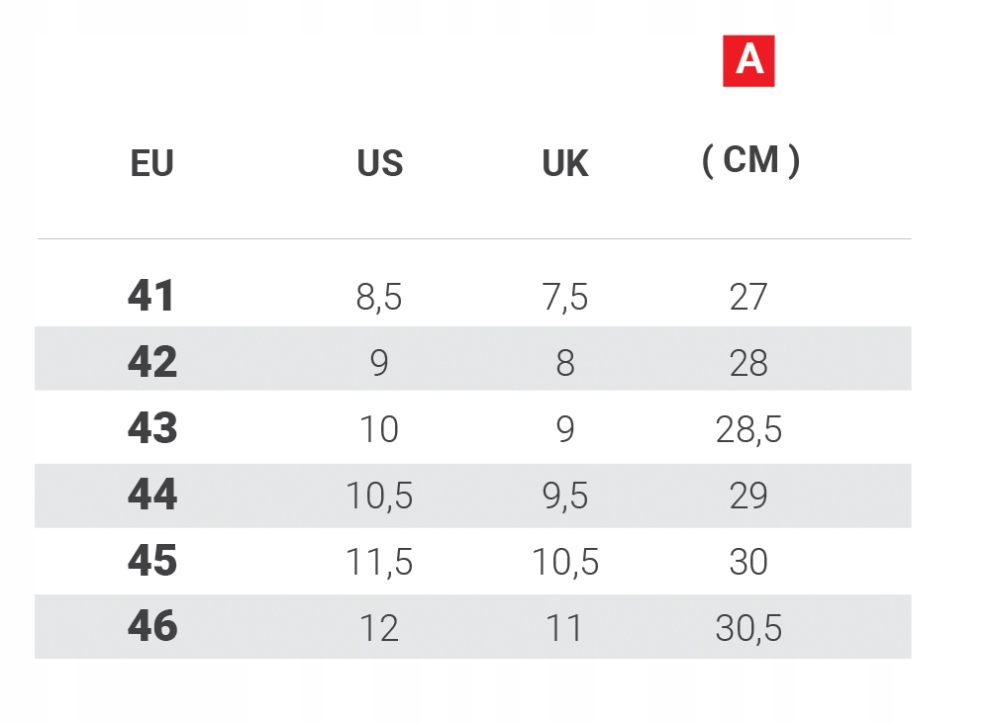Select EU size 44
The height and width of the screenshot is (724, 994).
pyautogui.click(x=152, y=495)
